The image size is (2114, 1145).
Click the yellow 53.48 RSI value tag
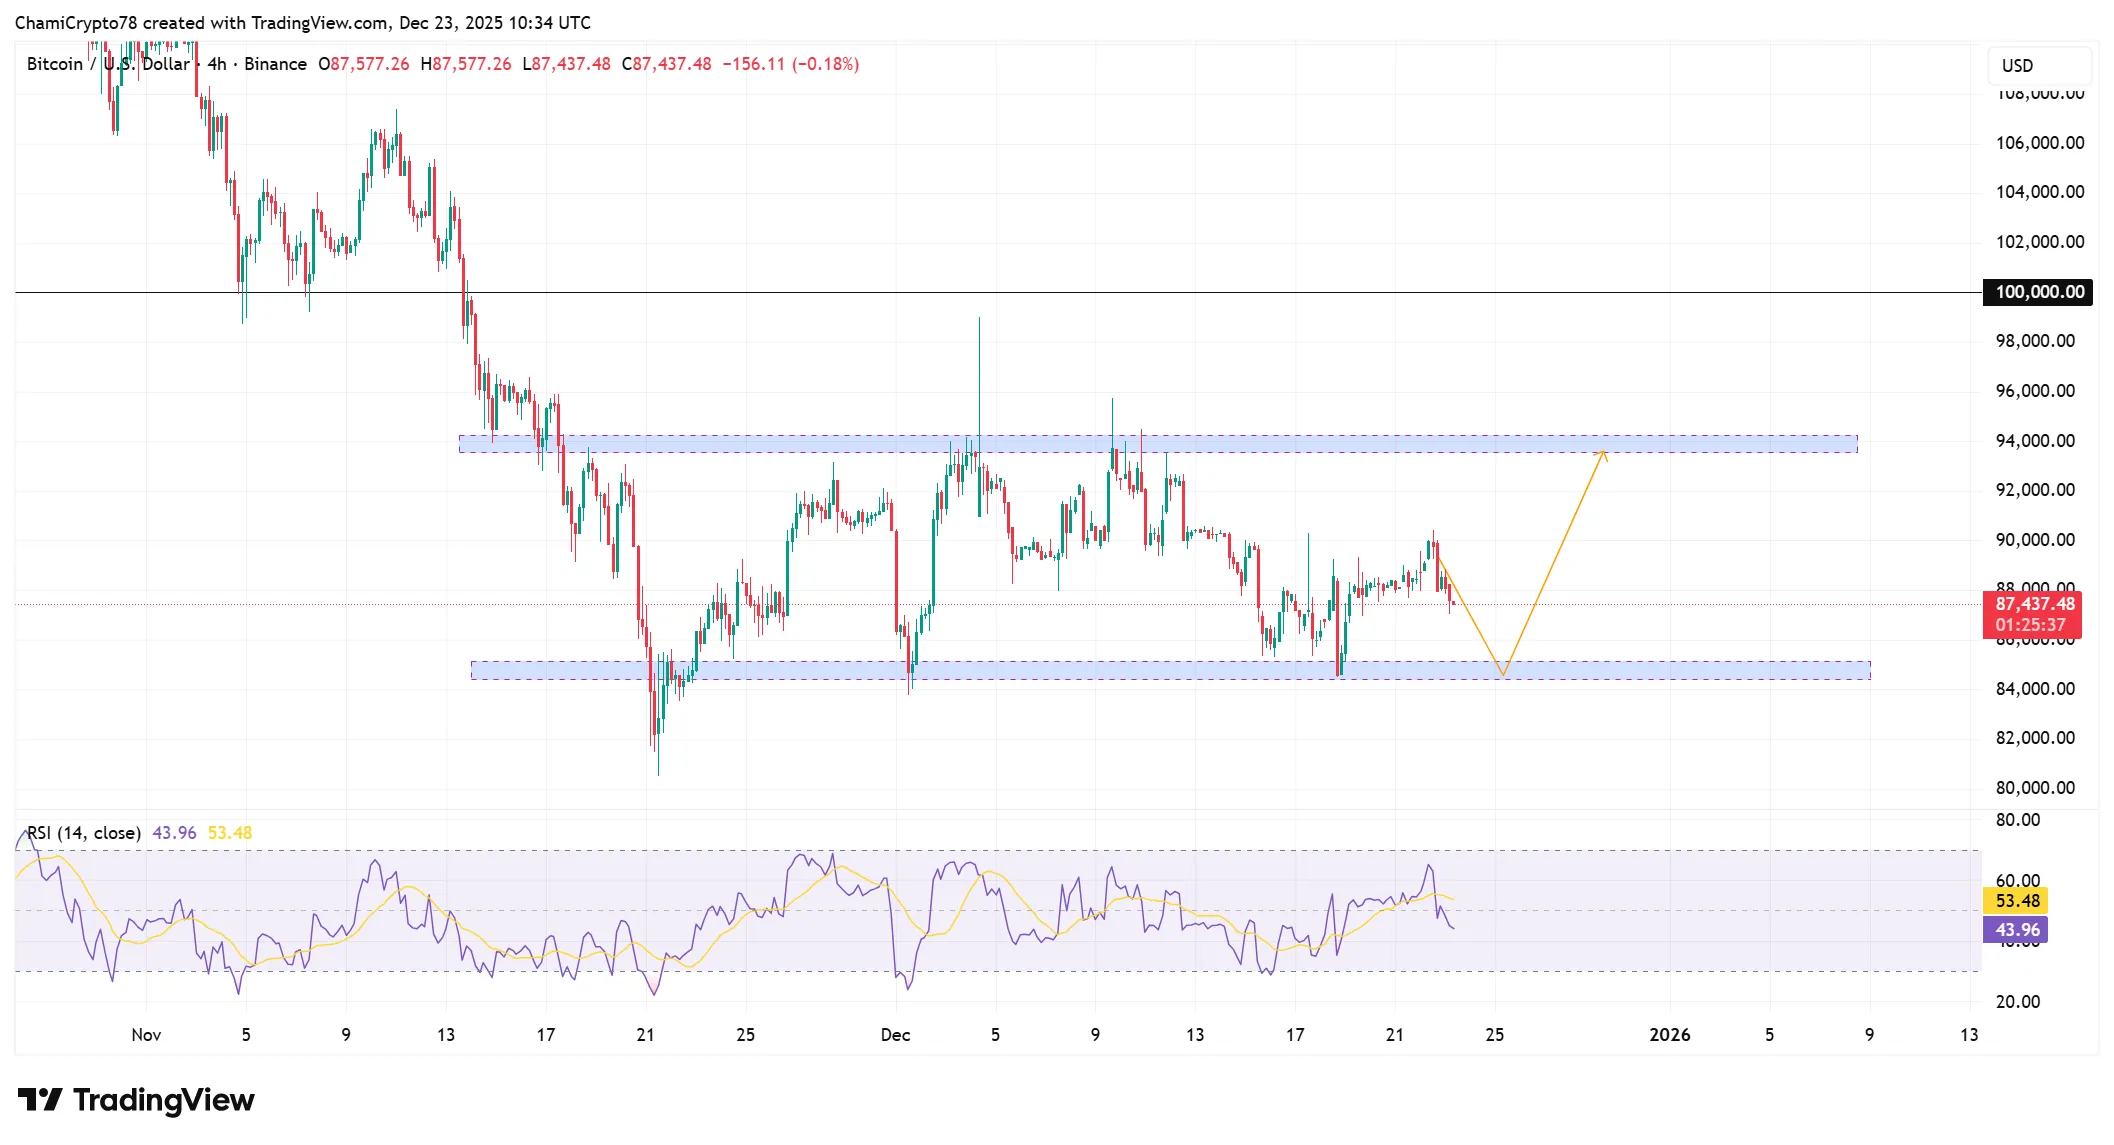tap(2016, 901)
